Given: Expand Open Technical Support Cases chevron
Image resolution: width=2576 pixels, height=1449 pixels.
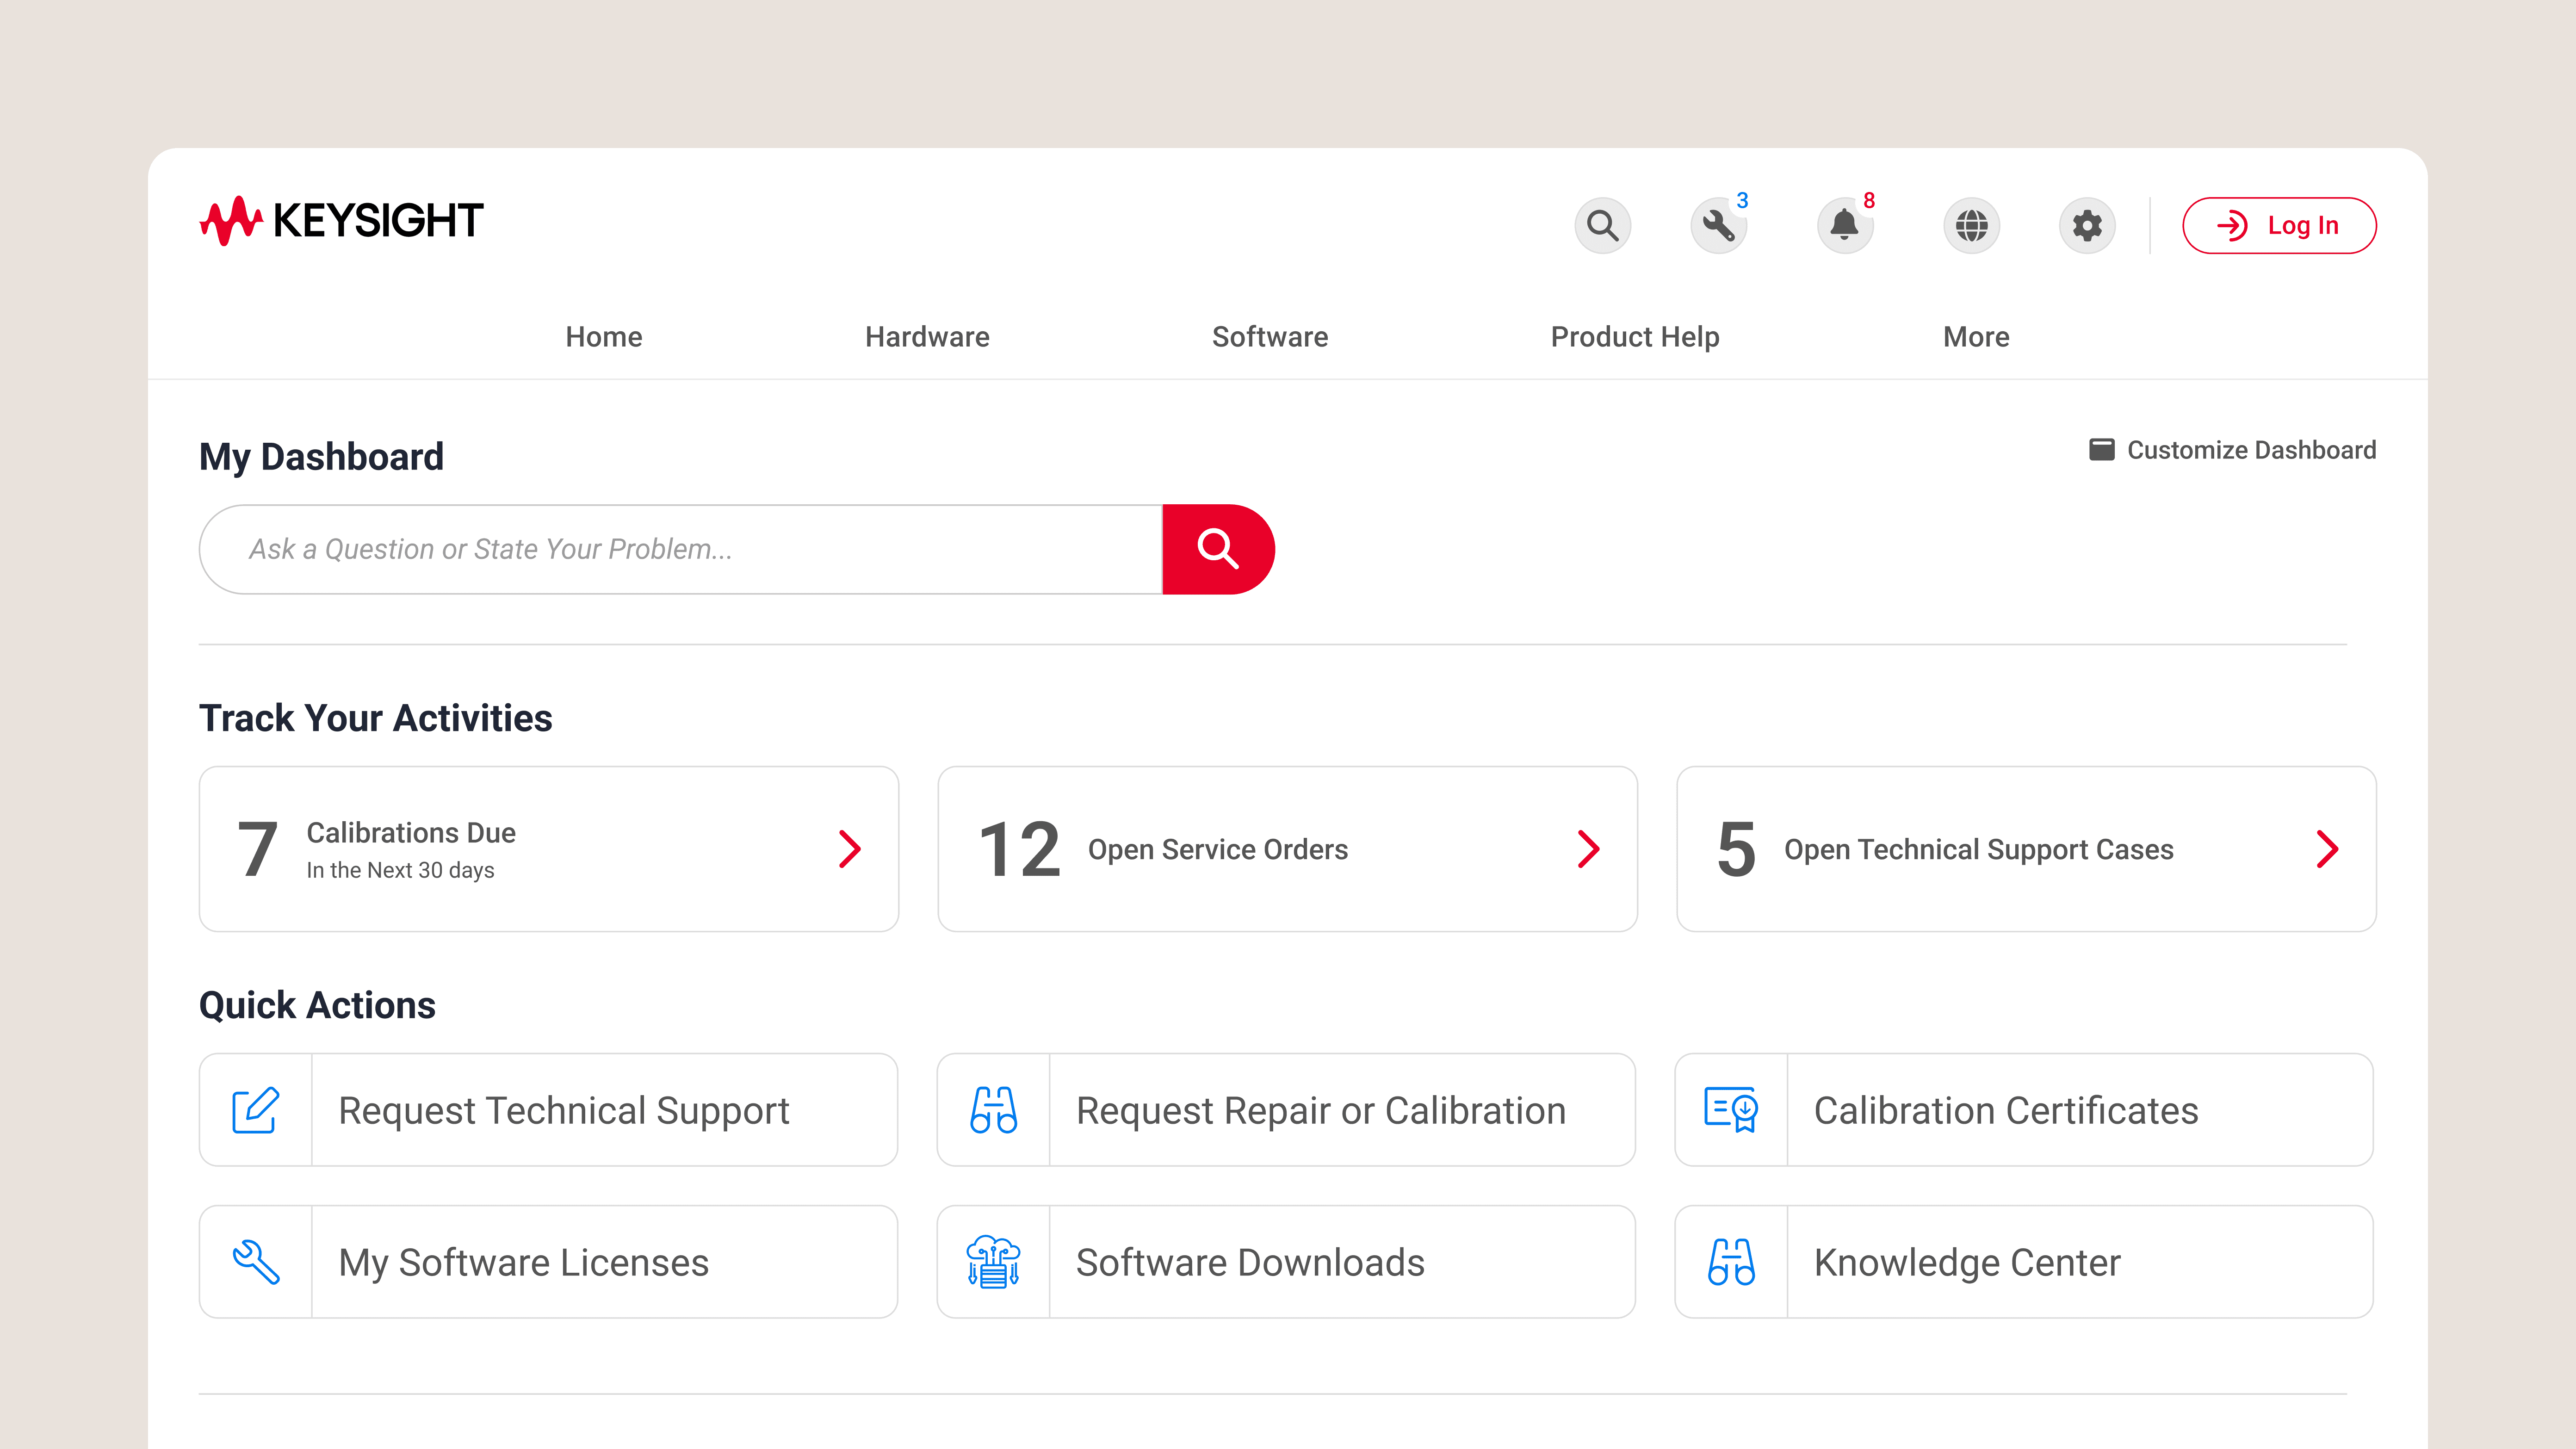Looking at the screenshot, I should click(2327, 849).
